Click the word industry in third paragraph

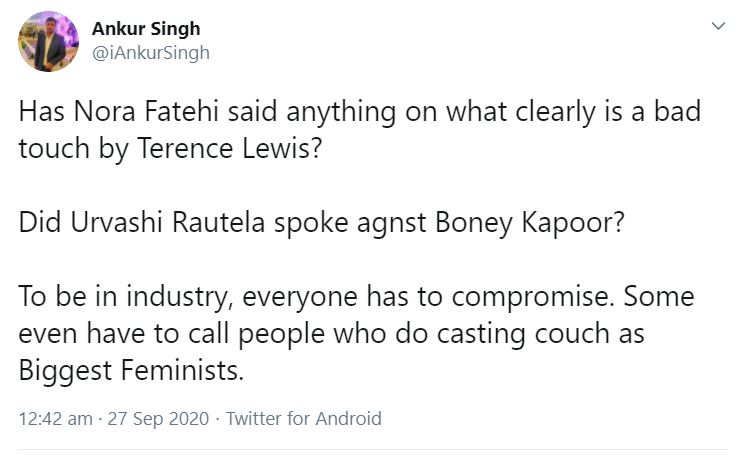click(x=178, y=298)
